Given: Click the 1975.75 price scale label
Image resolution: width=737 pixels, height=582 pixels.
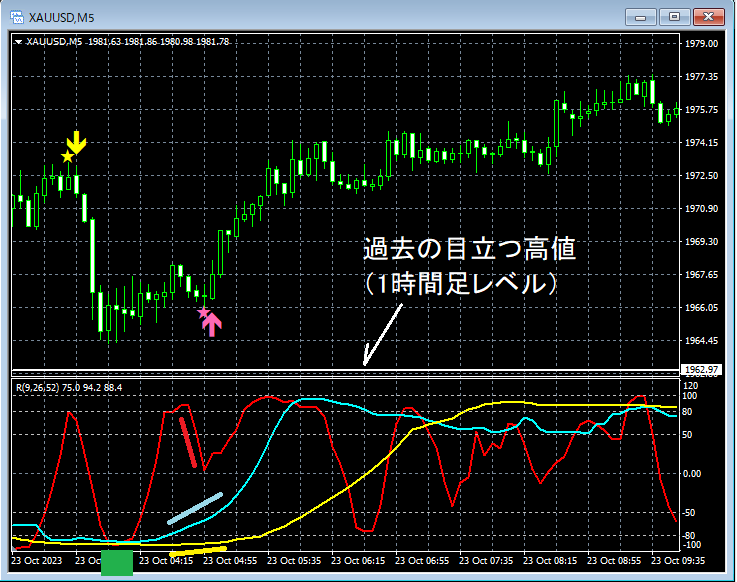Looking at the screenshot, I should tap(701, 110).
